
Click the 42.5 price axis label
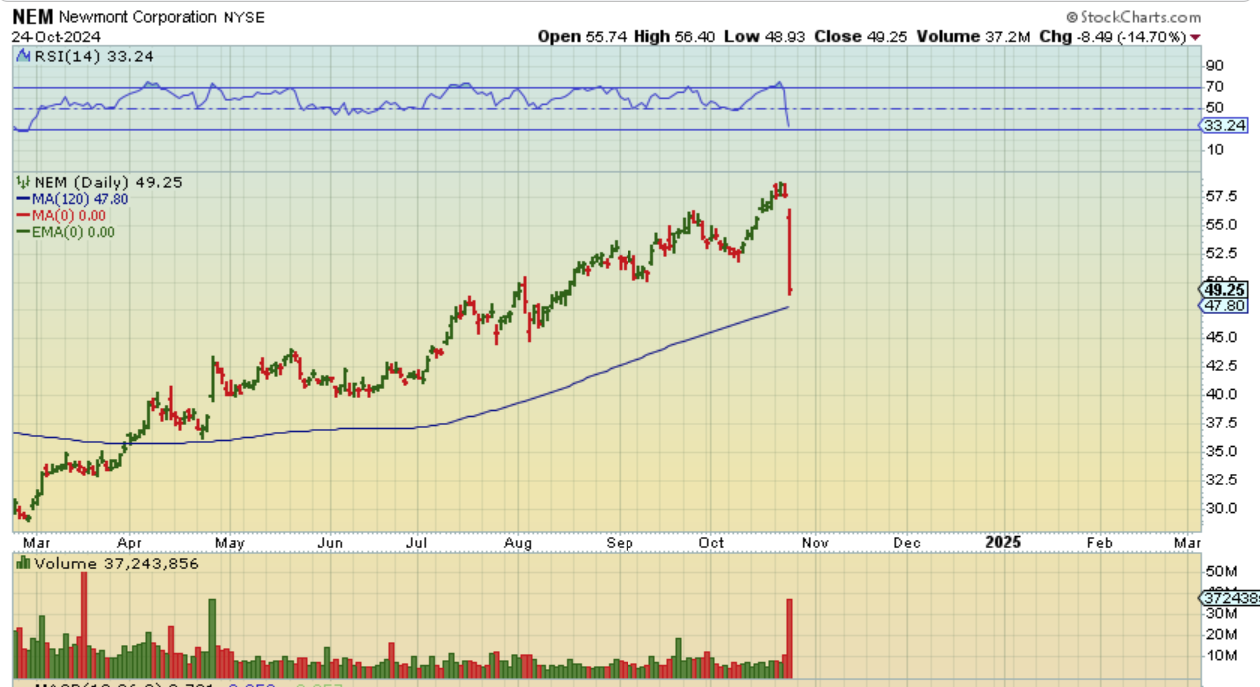click(x=1220, y=366)
